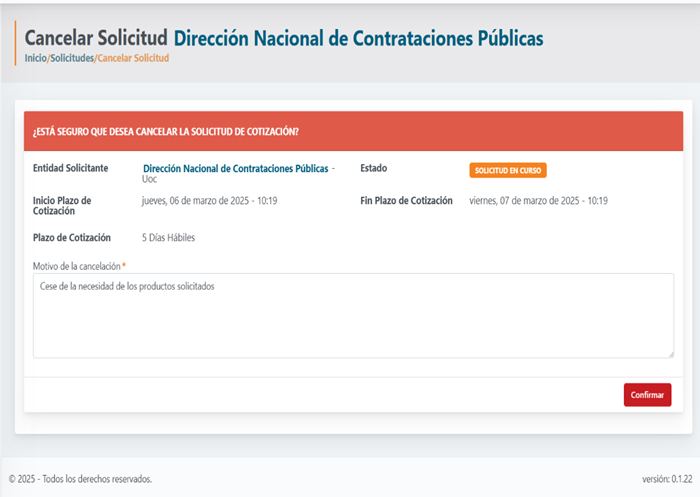Click the SOLICITUD EN CURSO status badge
Screen dimensions: 700x497
(x=508, y=171)
